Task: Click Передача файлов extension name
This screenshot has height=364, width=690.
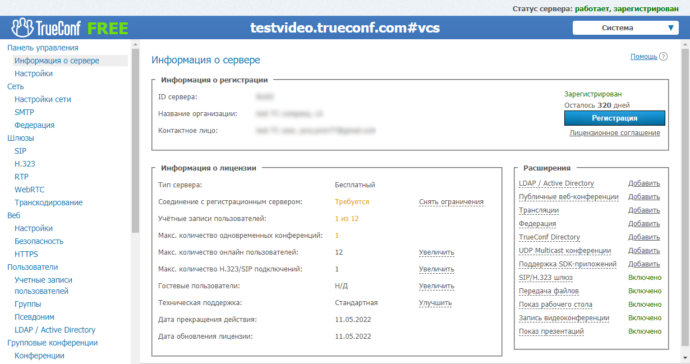Action: (549, 291)
